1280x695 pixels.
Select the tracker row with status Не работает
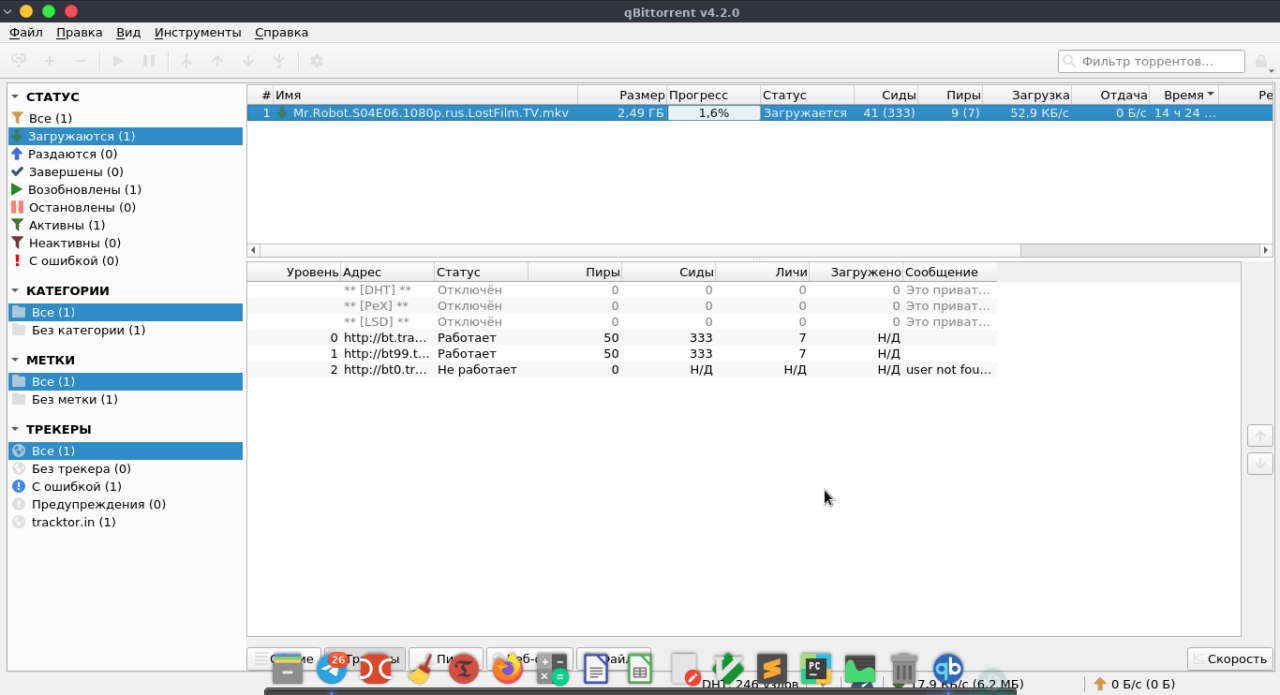click(x=622, y=370)
